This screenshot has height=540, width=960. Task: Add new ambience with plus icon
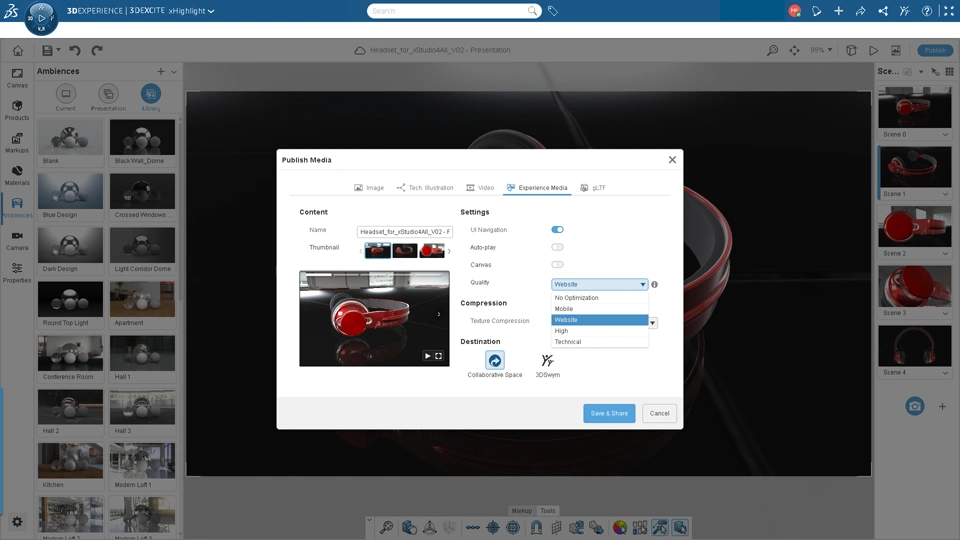pos(160,72)
